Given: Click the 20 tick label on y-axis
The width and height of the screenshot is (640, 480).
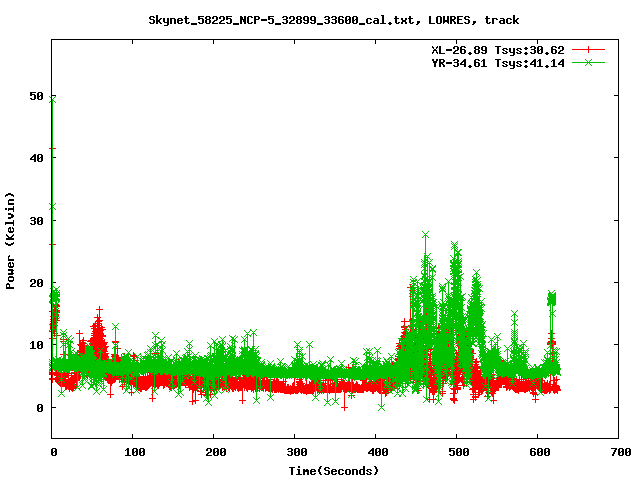Looking at the screenshot, I should pos(37,283).
